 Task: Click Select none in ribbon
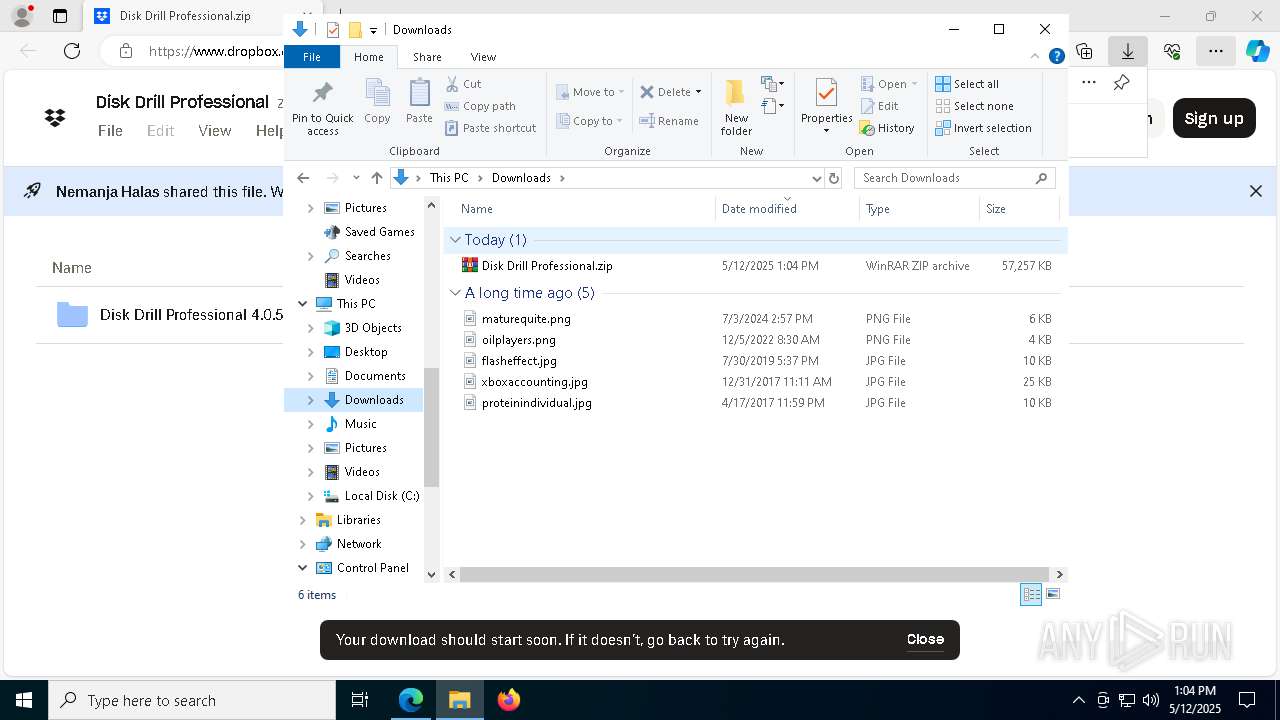pyautogui.click(x=974, y=106)
